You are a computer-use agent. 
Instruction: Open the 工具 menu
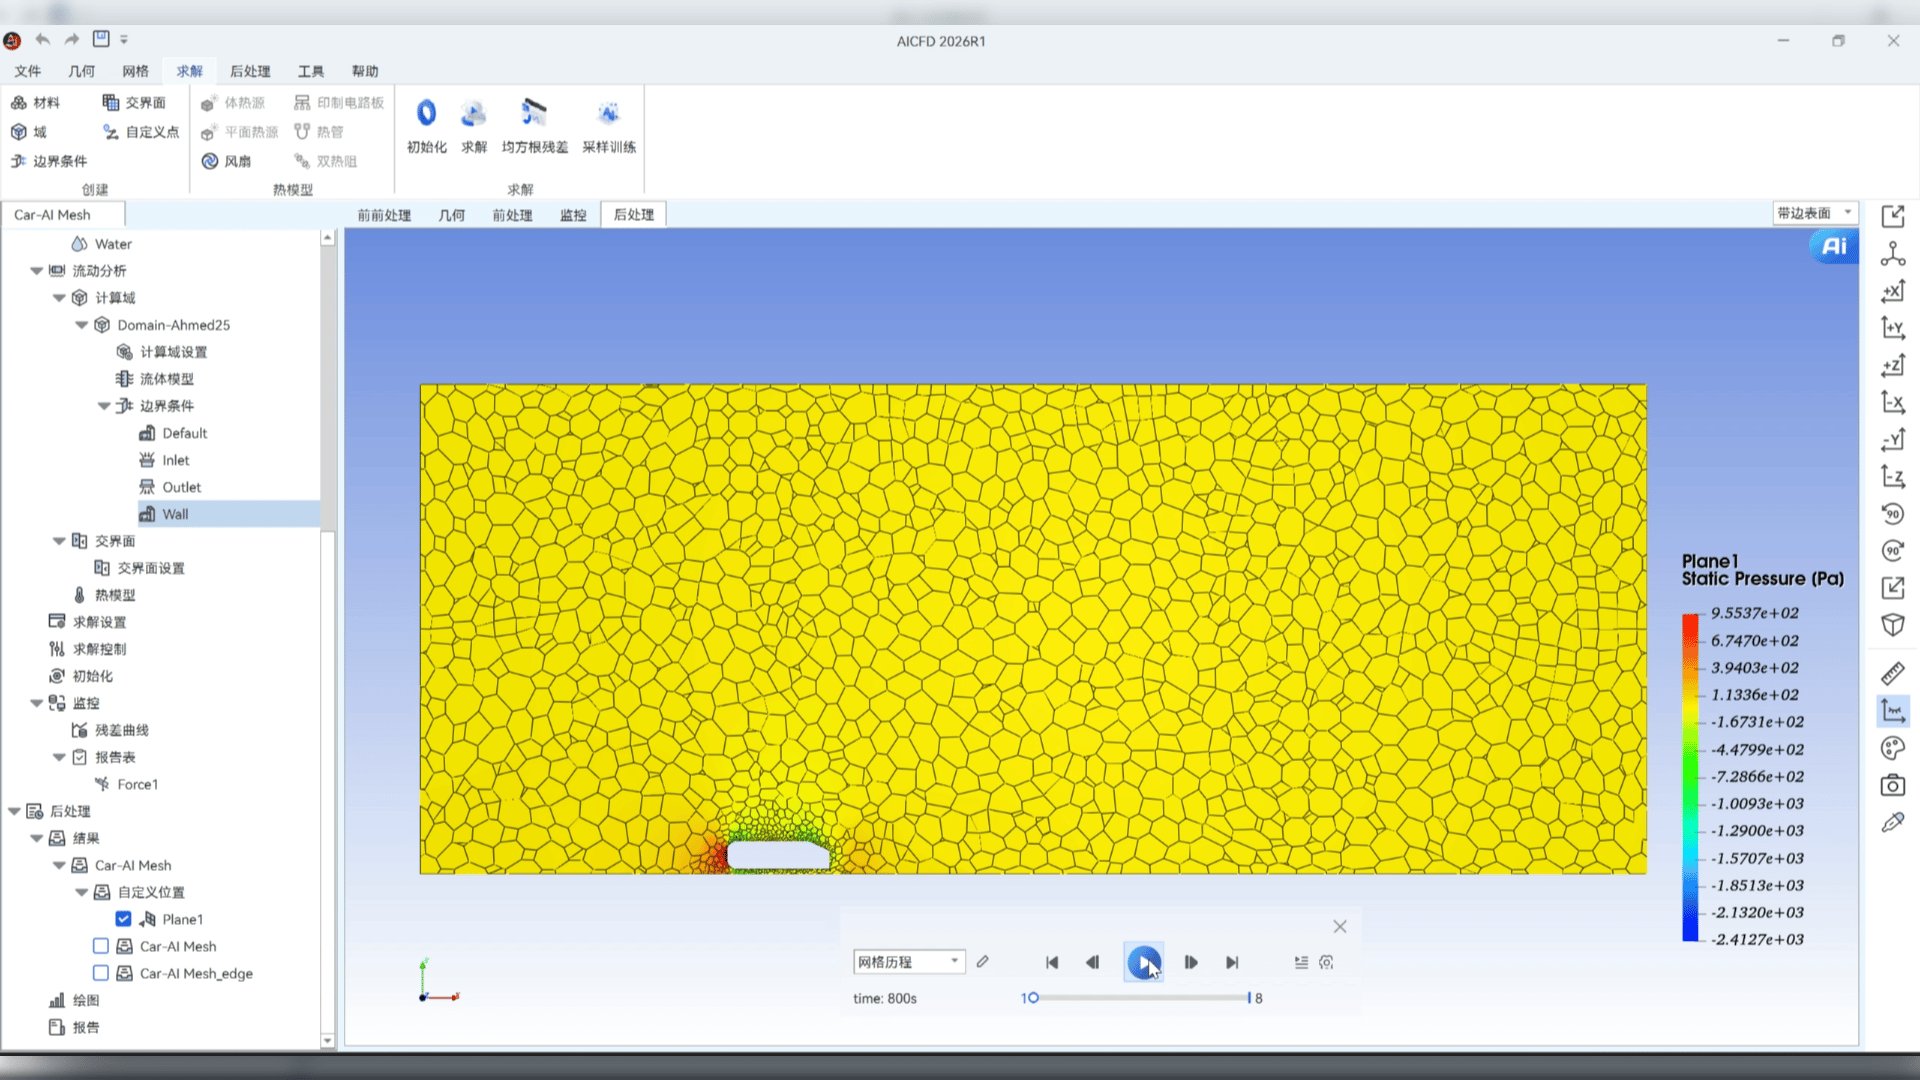(311, 71)
